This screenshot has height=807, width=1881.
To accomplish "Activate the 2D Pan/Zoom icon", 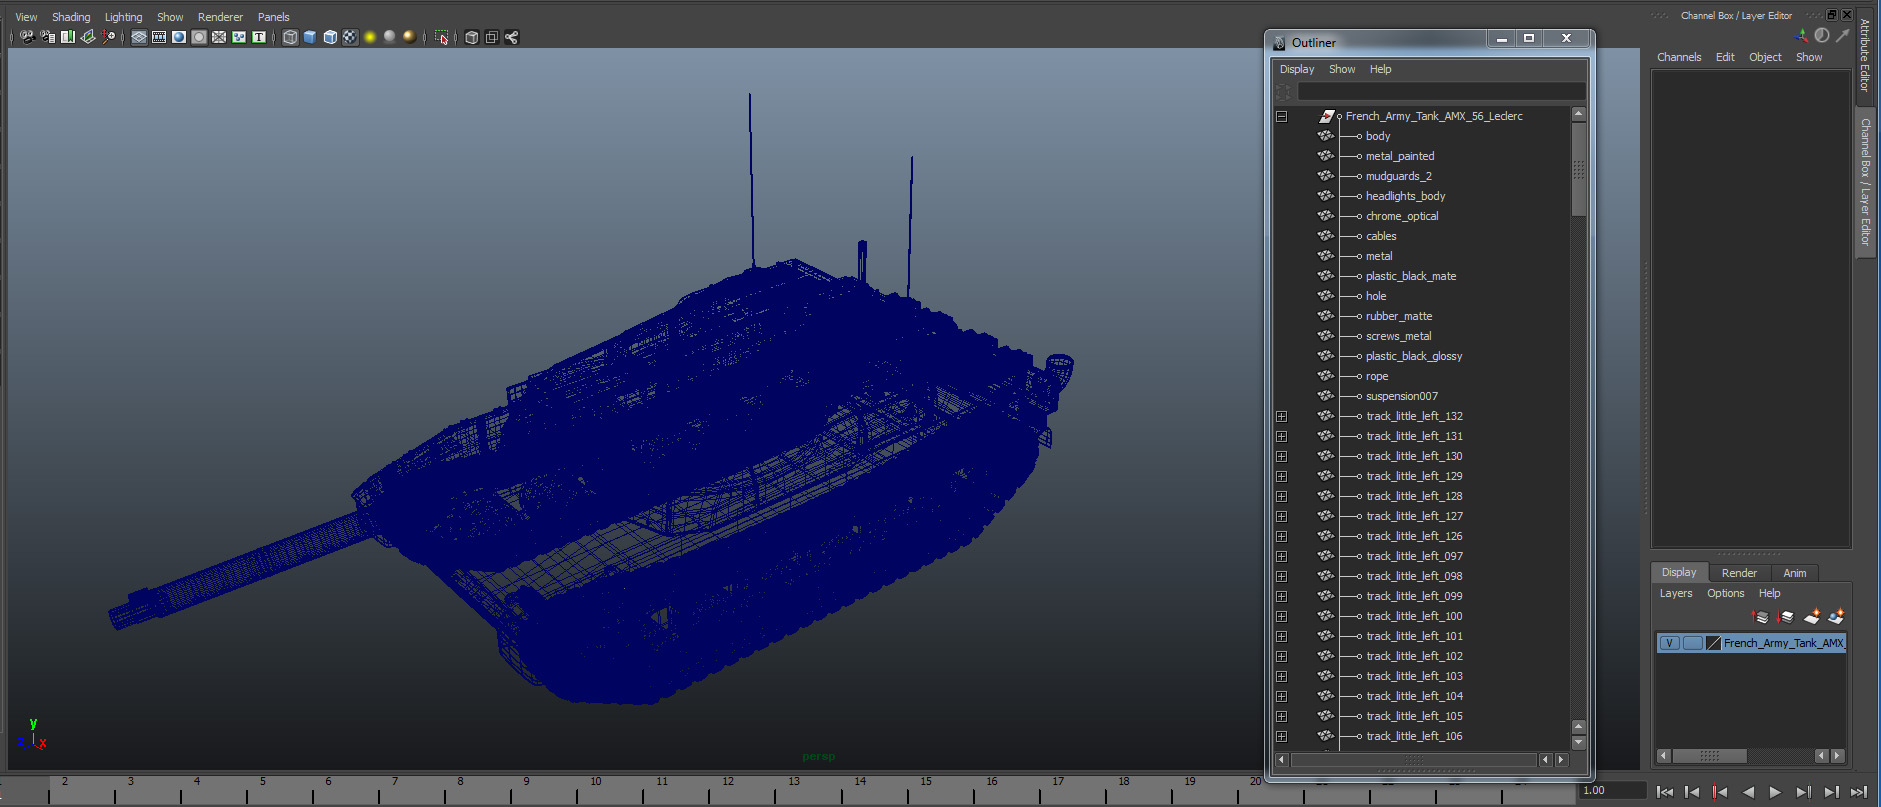I will pyautogui.click(x=108, y=37).
